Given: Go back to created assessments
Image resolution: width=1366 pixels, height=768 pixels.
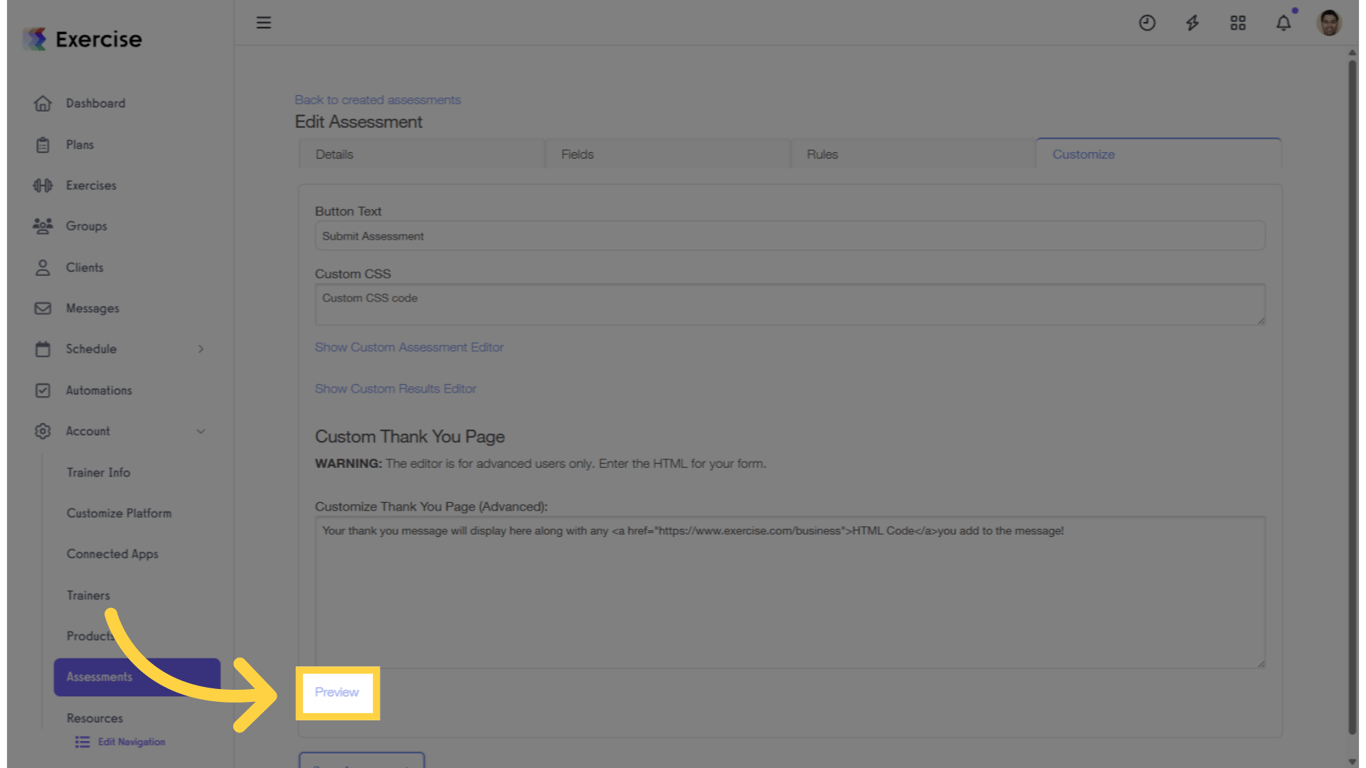Looking at the screenshot, I should point(377,100).
